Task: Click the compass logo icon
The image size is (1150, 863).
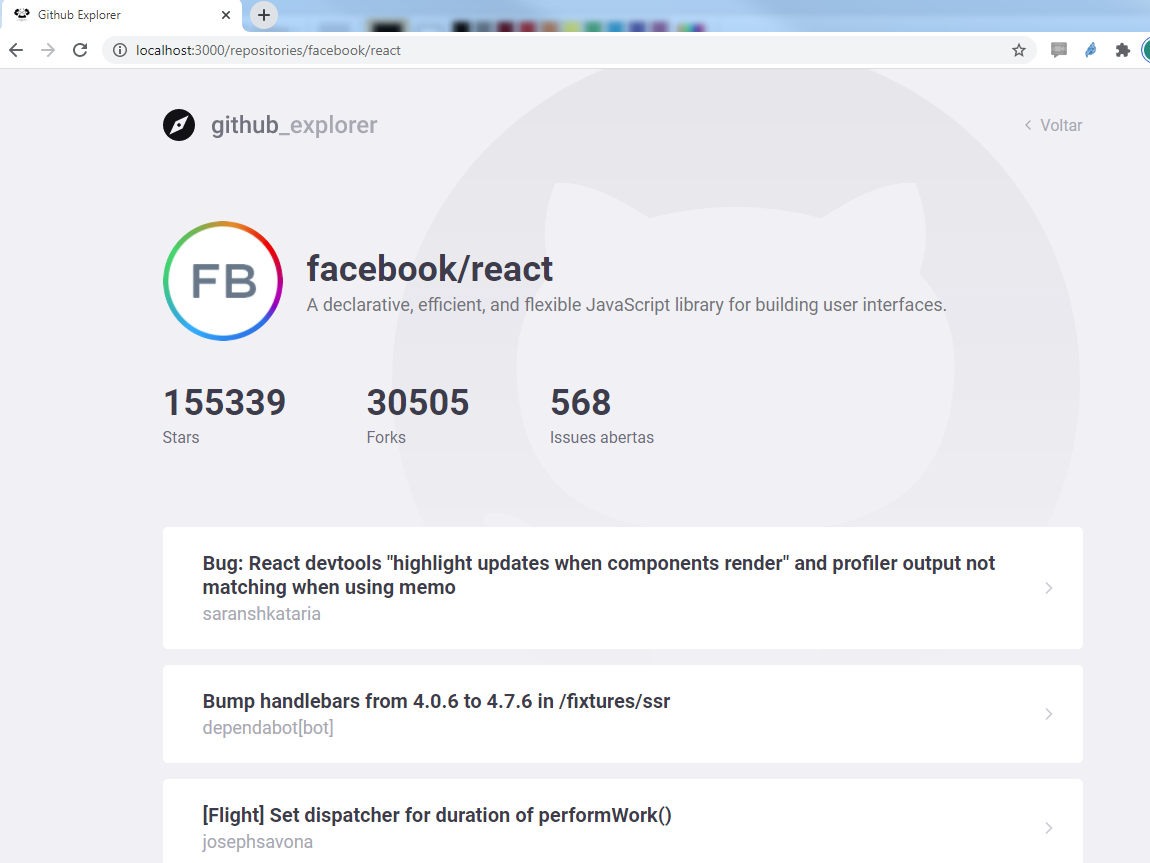Action: (179, 125)
